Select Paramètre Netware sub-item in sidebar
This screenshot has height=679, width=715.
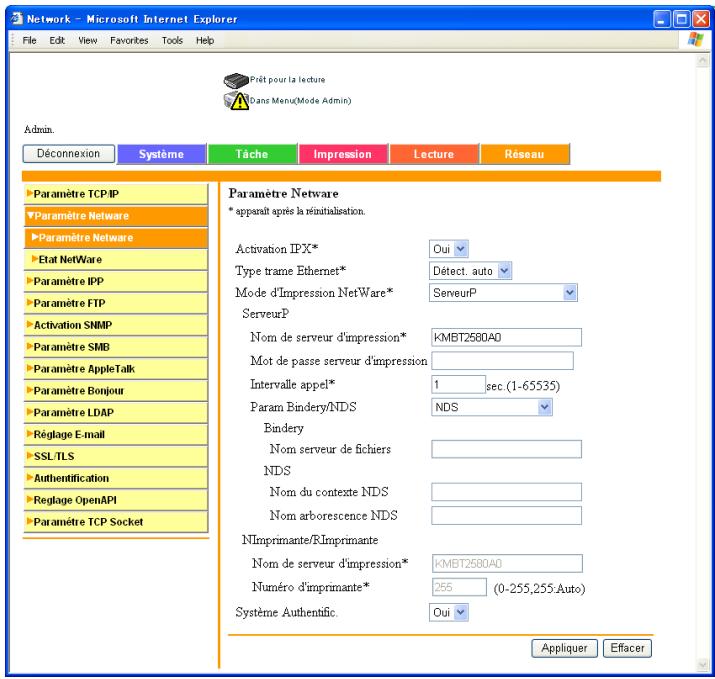click(116, 238)
